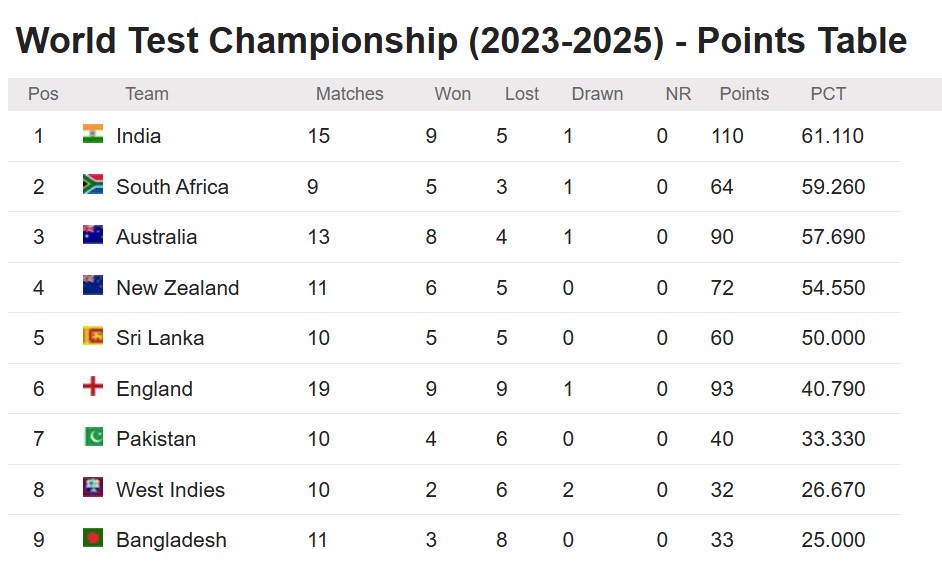Click England's 40.790 PCT value
This screenshot has width=942, height=574.
tap(833, 389)
